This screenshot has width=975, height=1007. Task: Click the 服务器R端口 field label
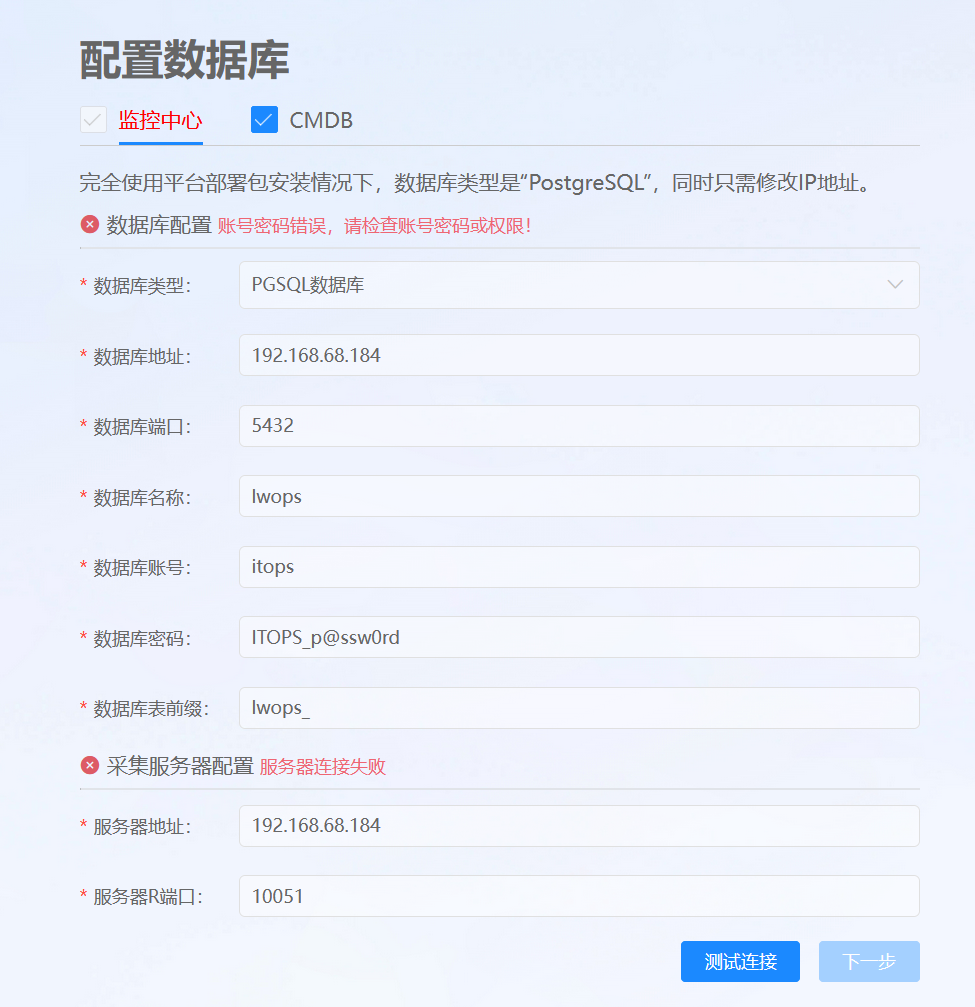coord(148,897)
